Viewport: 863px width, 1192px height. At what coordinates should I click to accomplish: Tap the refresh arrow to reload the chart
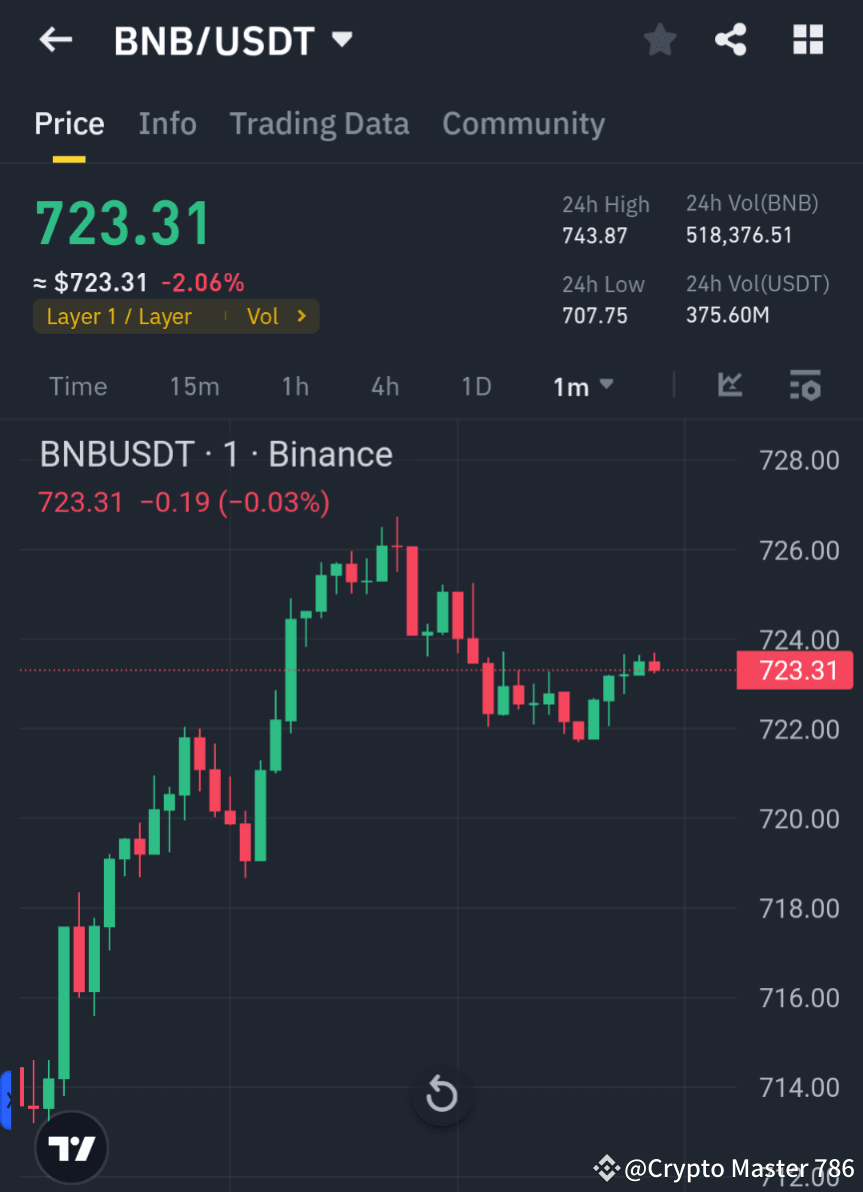tap(442, 1095)
